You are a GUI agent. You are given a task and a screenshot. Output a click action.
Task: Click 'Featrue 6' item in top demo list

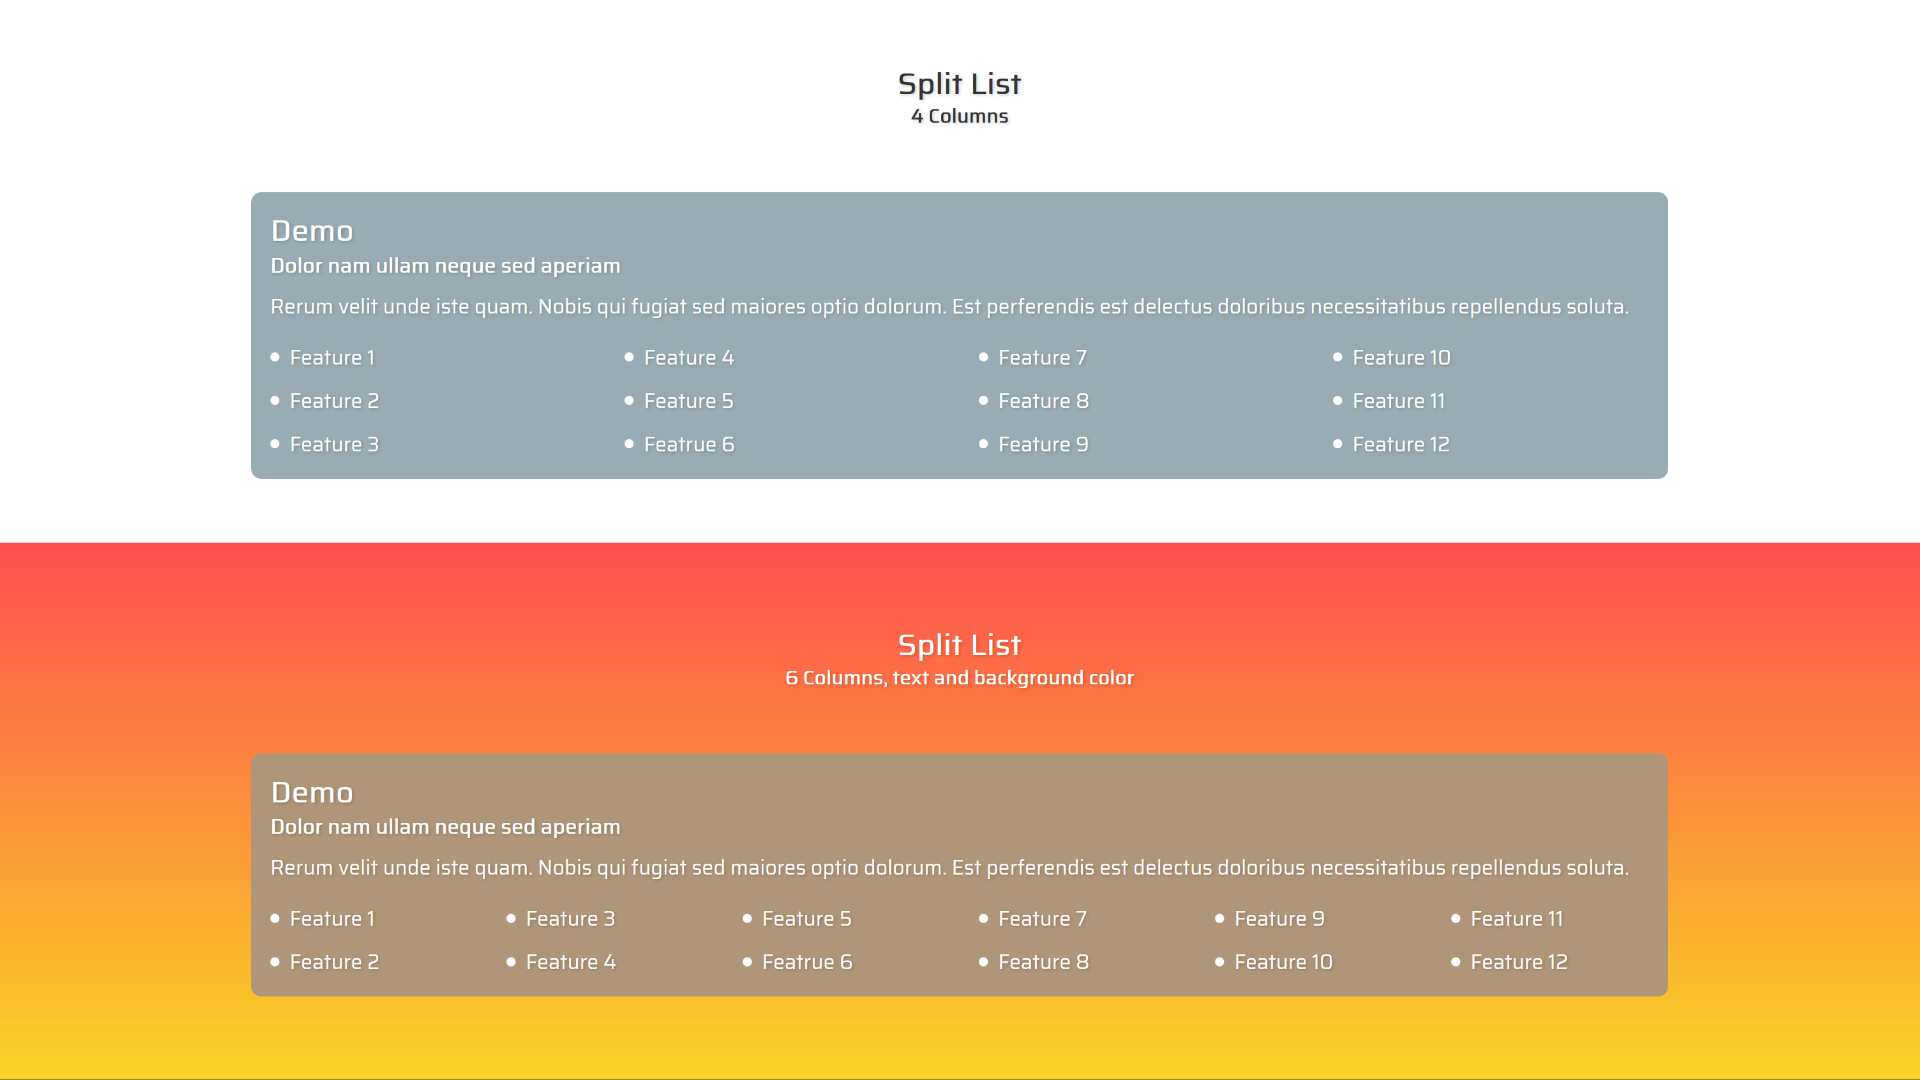688,443
